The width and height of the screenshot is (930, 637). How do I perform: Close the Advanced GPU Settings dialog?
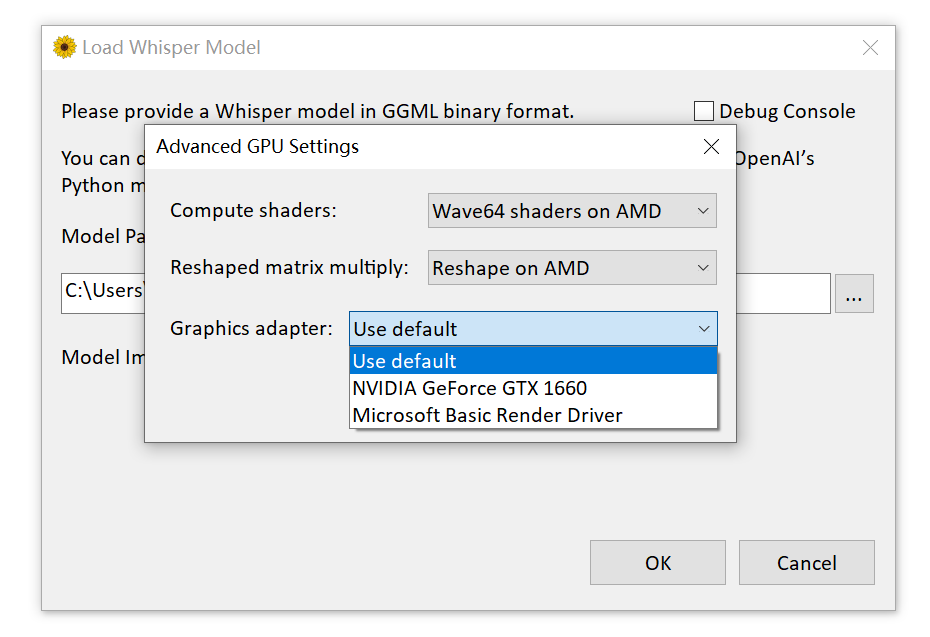coord(711,147)
